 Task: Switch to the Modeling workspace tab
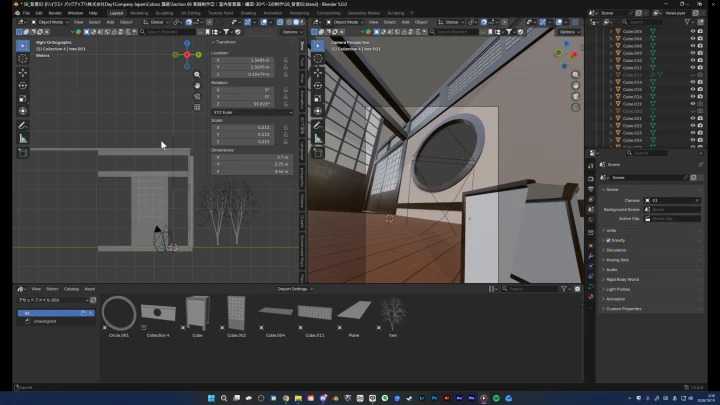click(x=139, y=13)
